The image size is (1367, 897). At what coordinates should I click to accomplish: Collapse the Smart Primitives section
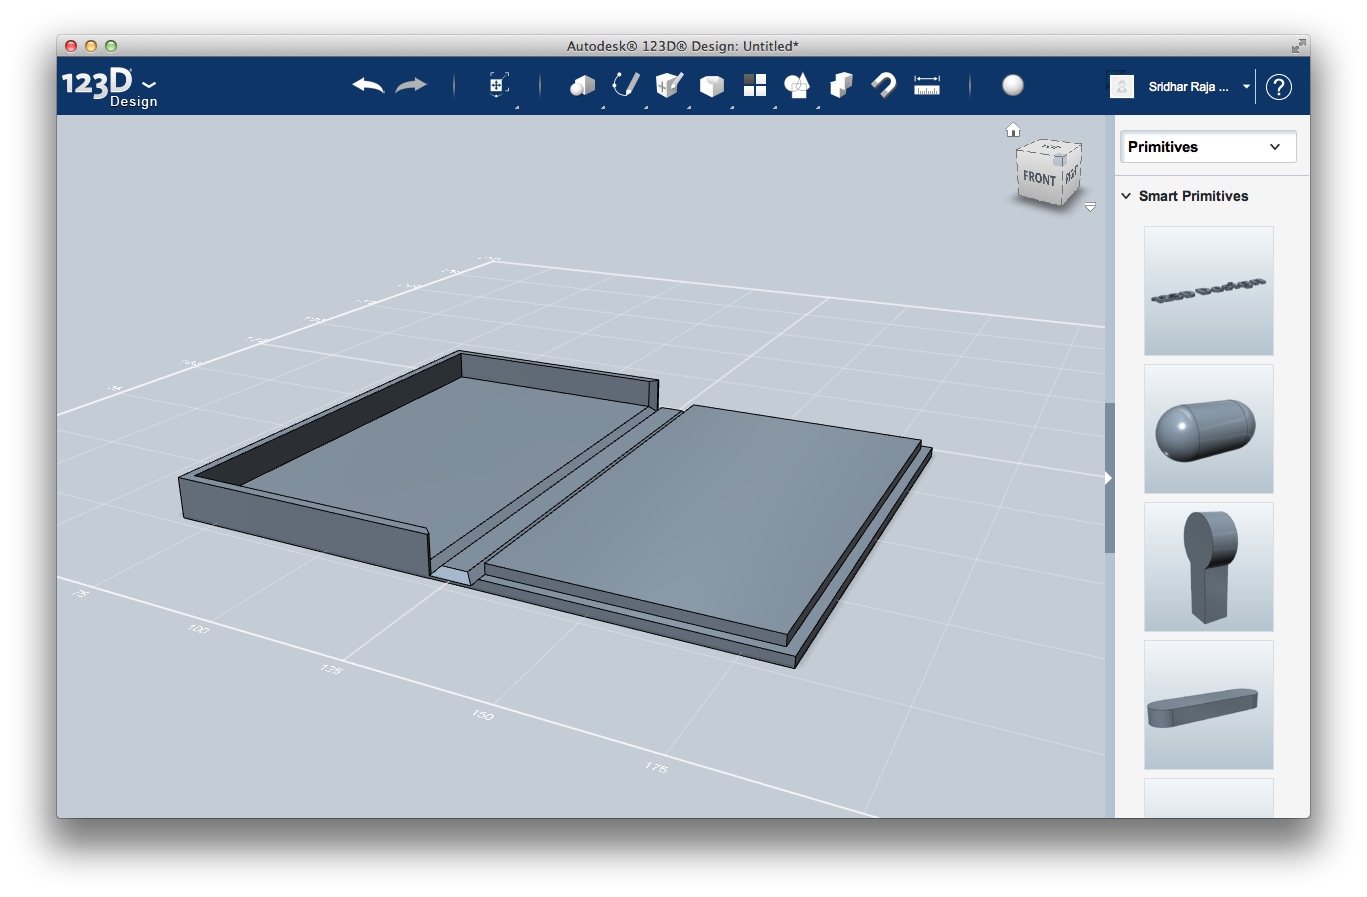(x=1126, y=196)
